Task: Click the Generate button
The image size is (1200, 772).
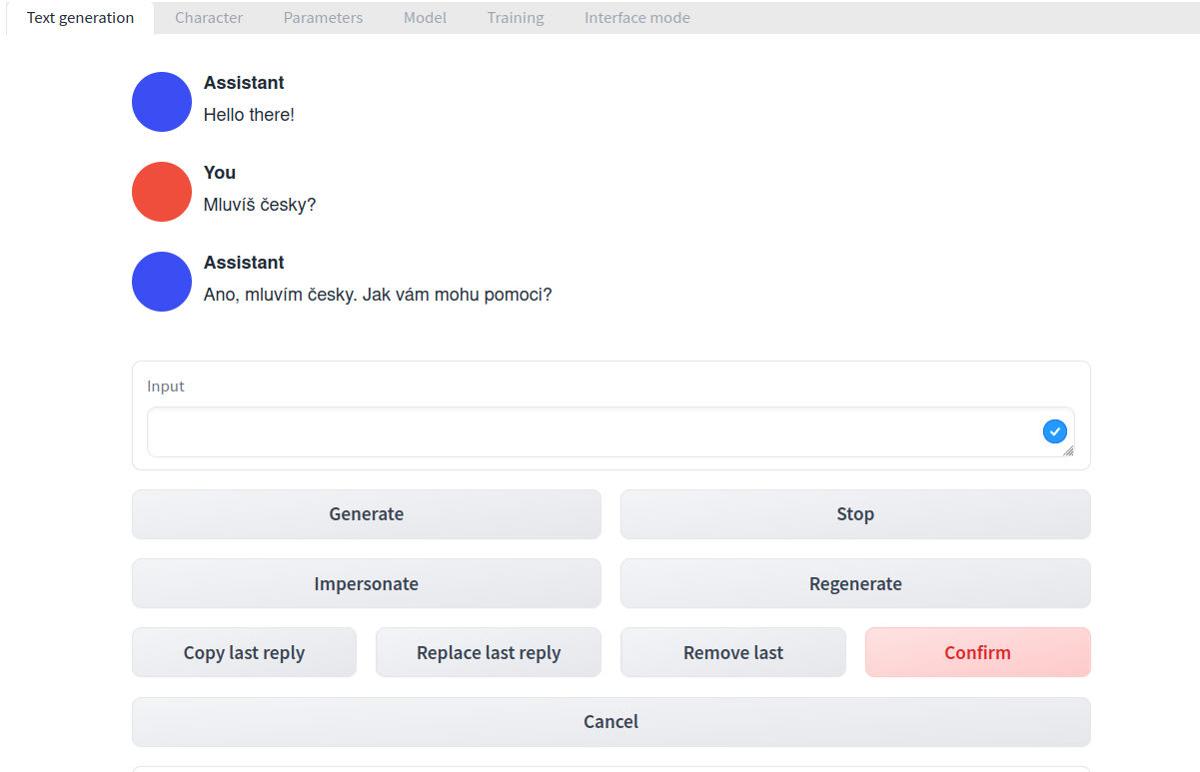Action: pyautogui.click(x=366, y=514)
